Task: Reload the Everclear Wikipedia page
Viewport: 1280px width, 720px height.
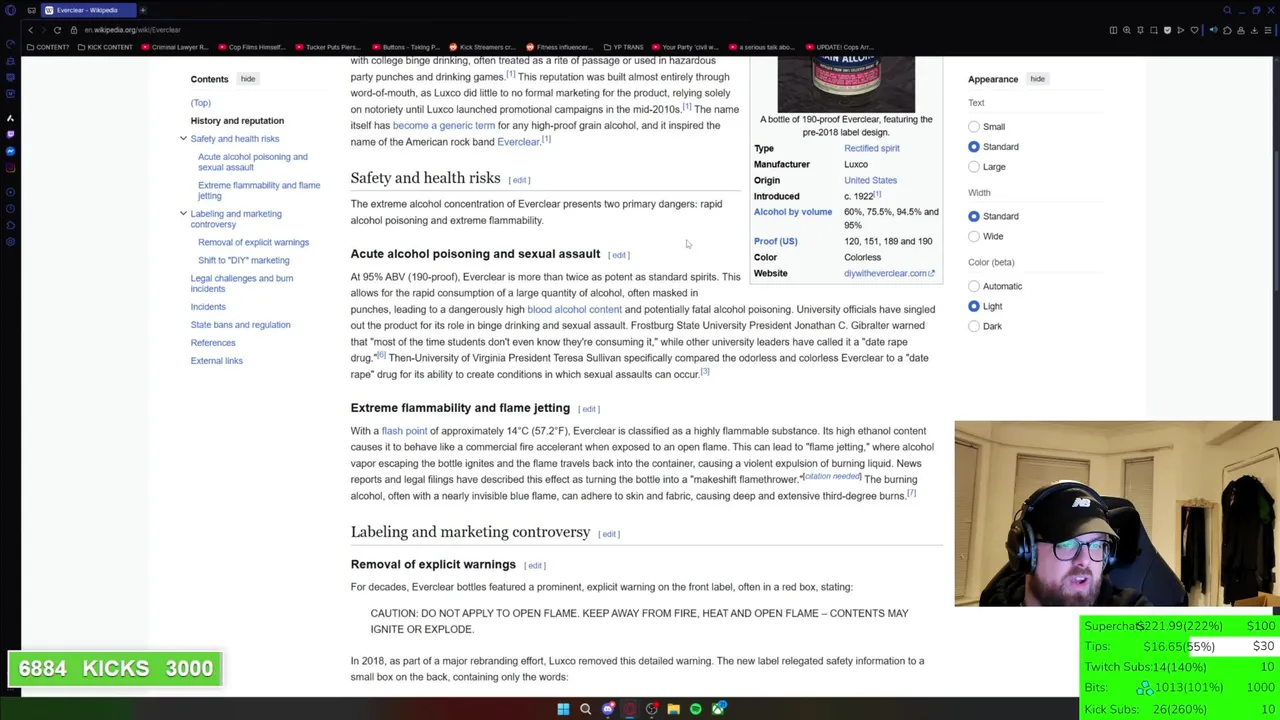Action: [57, 30]
